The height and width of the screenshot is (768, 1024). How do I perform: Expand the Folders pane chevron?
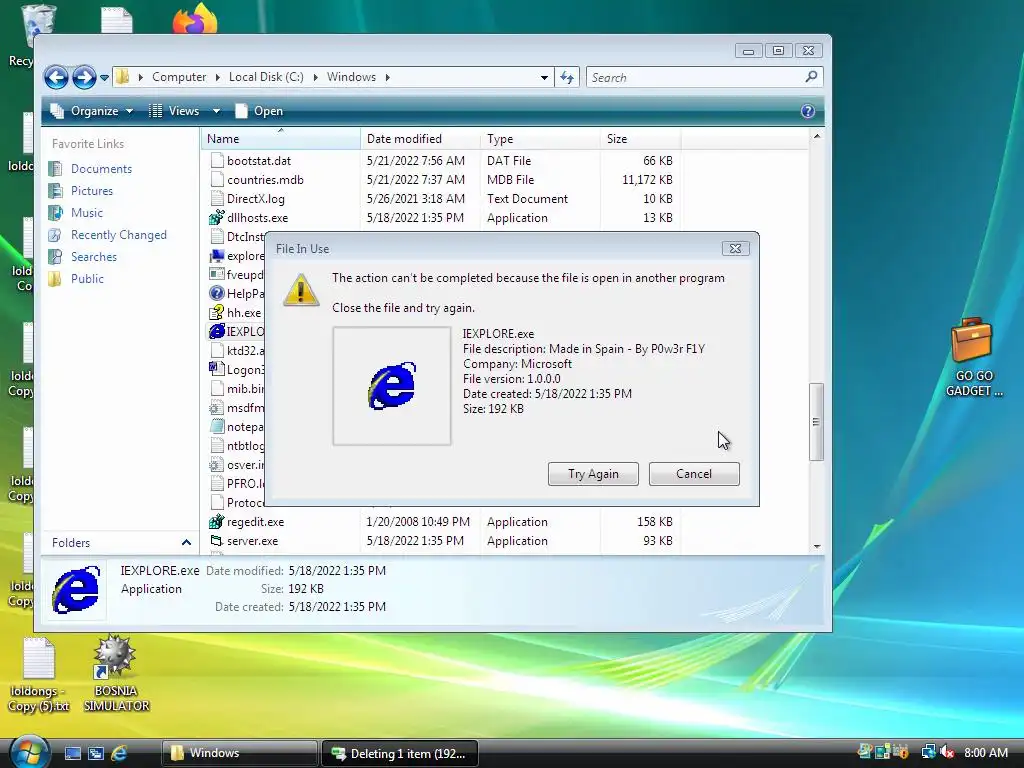coord(186,543)
